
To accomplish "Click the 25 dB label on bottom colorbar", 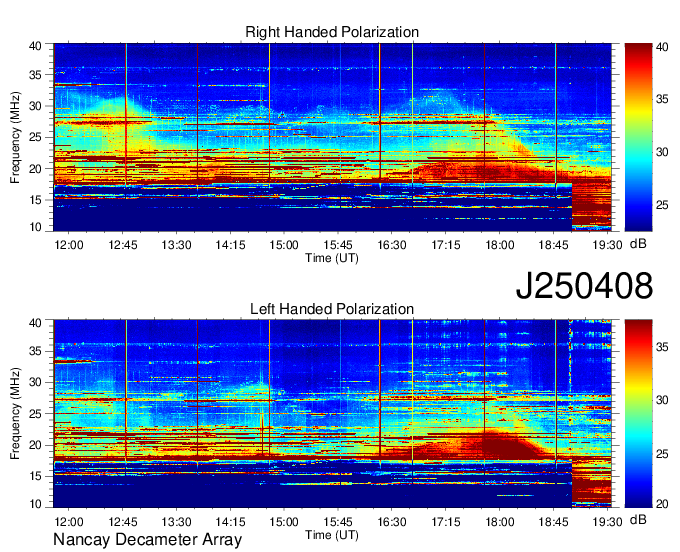I will 662,454.
